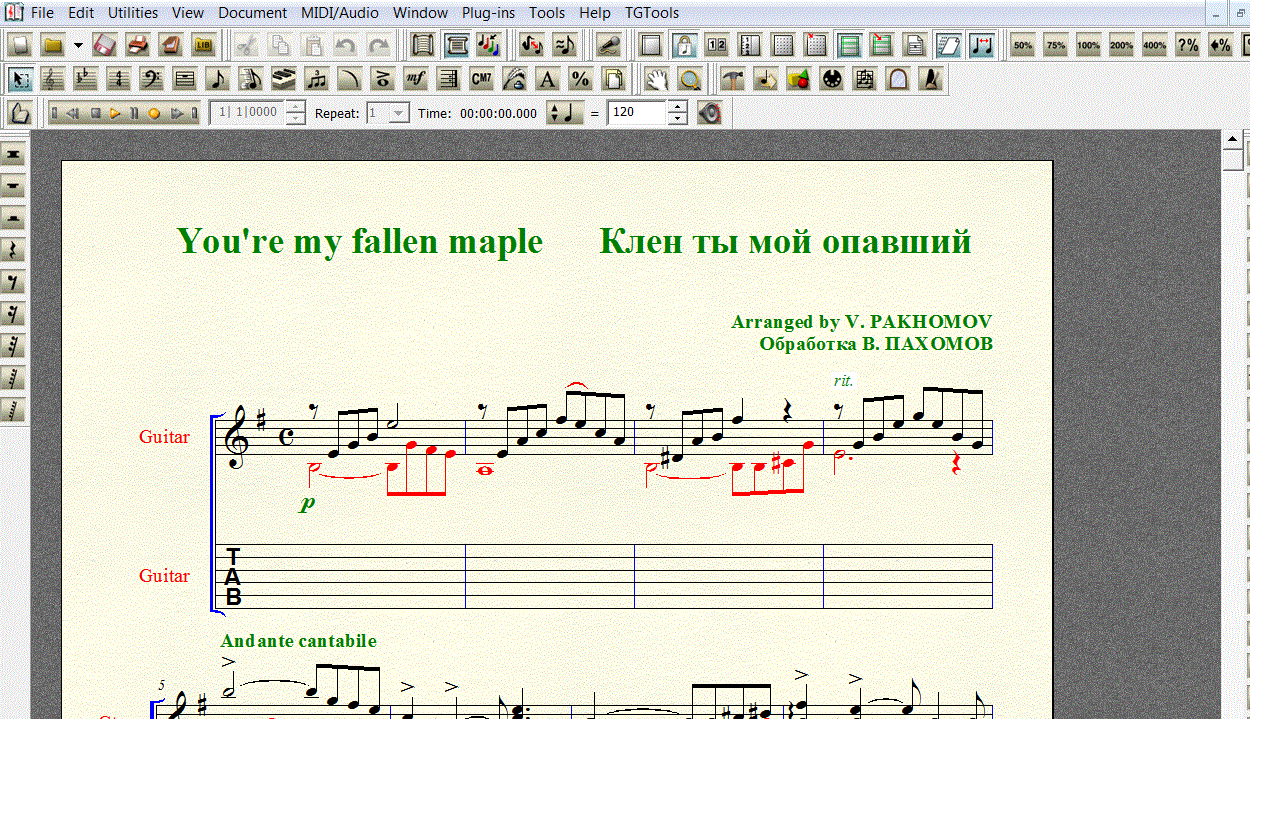Select the bass Clef tool
This screenshot has width=1274, height=813.
(x=151, y=79)
